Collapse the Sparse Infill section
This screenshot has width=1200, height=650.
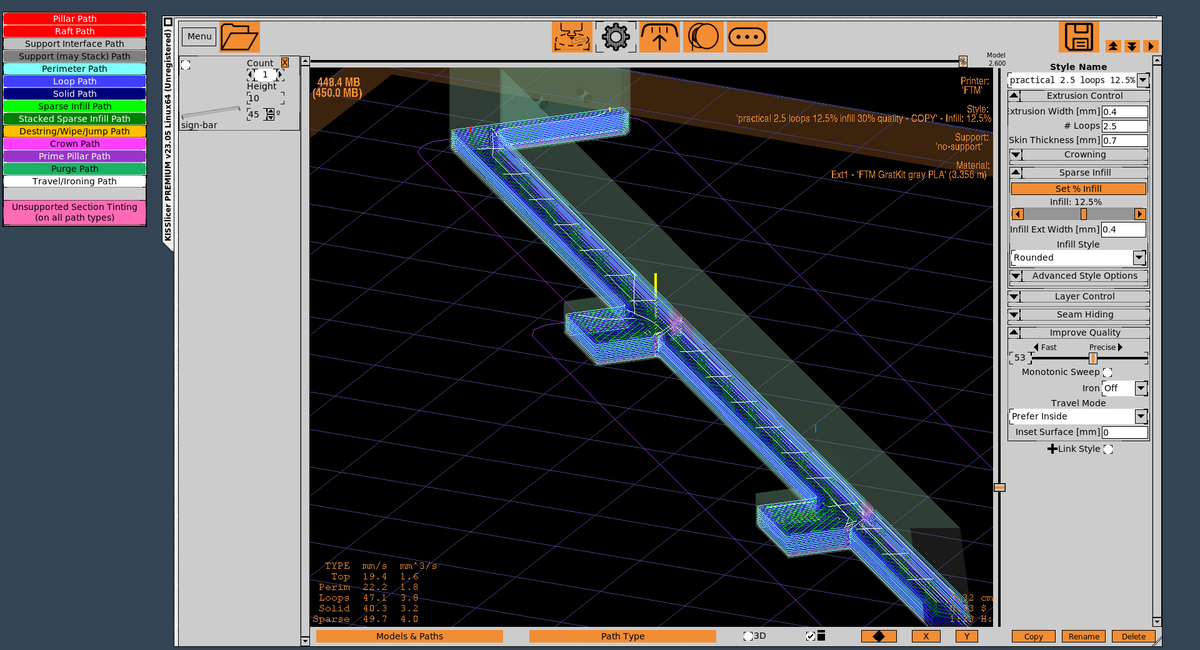pos(1015,173)
